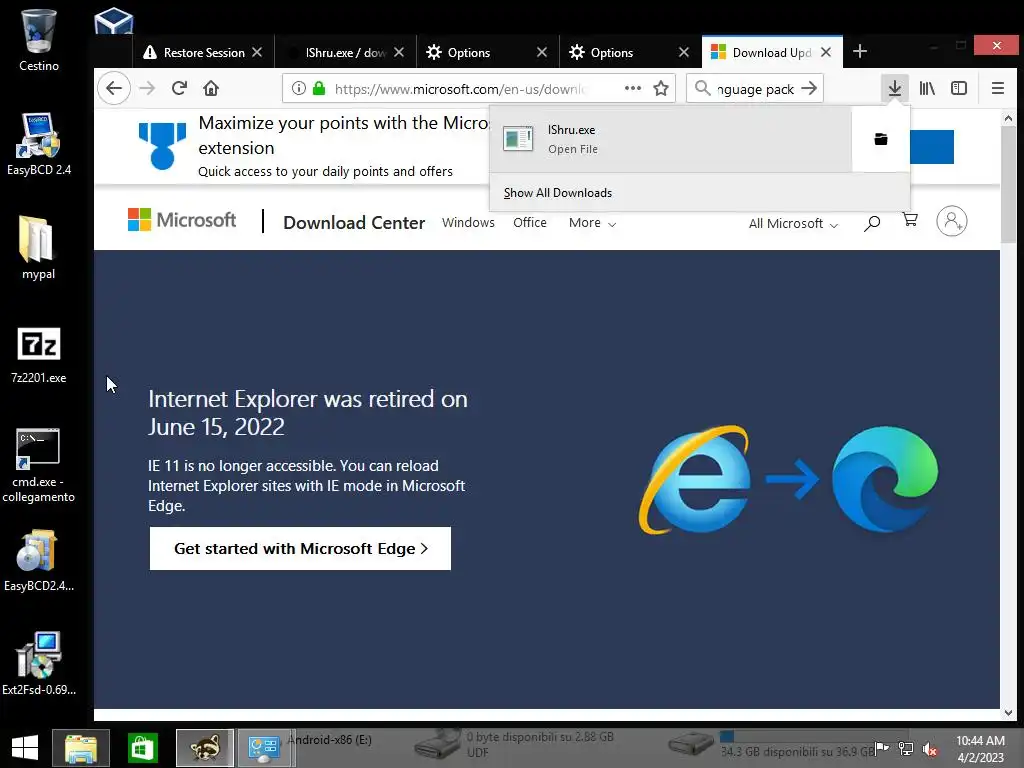Click the Microsoft Rewards medal icon
The height and width of the screenshot is (768, 1024).
[x=162, y=146]
